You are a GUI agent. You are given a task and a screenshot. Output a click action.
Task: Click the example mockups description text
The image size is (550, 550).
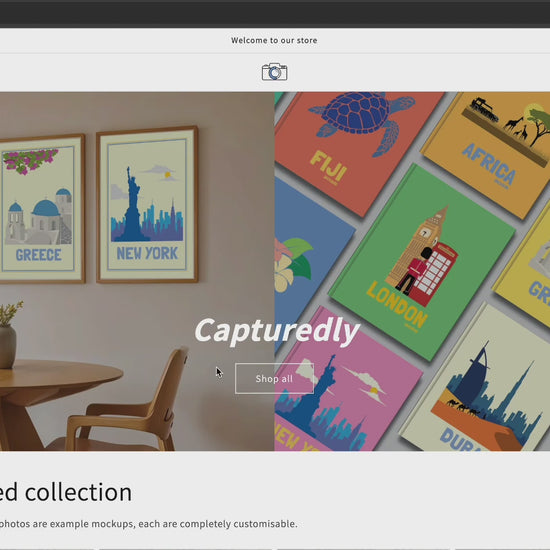tap(148, 524)
